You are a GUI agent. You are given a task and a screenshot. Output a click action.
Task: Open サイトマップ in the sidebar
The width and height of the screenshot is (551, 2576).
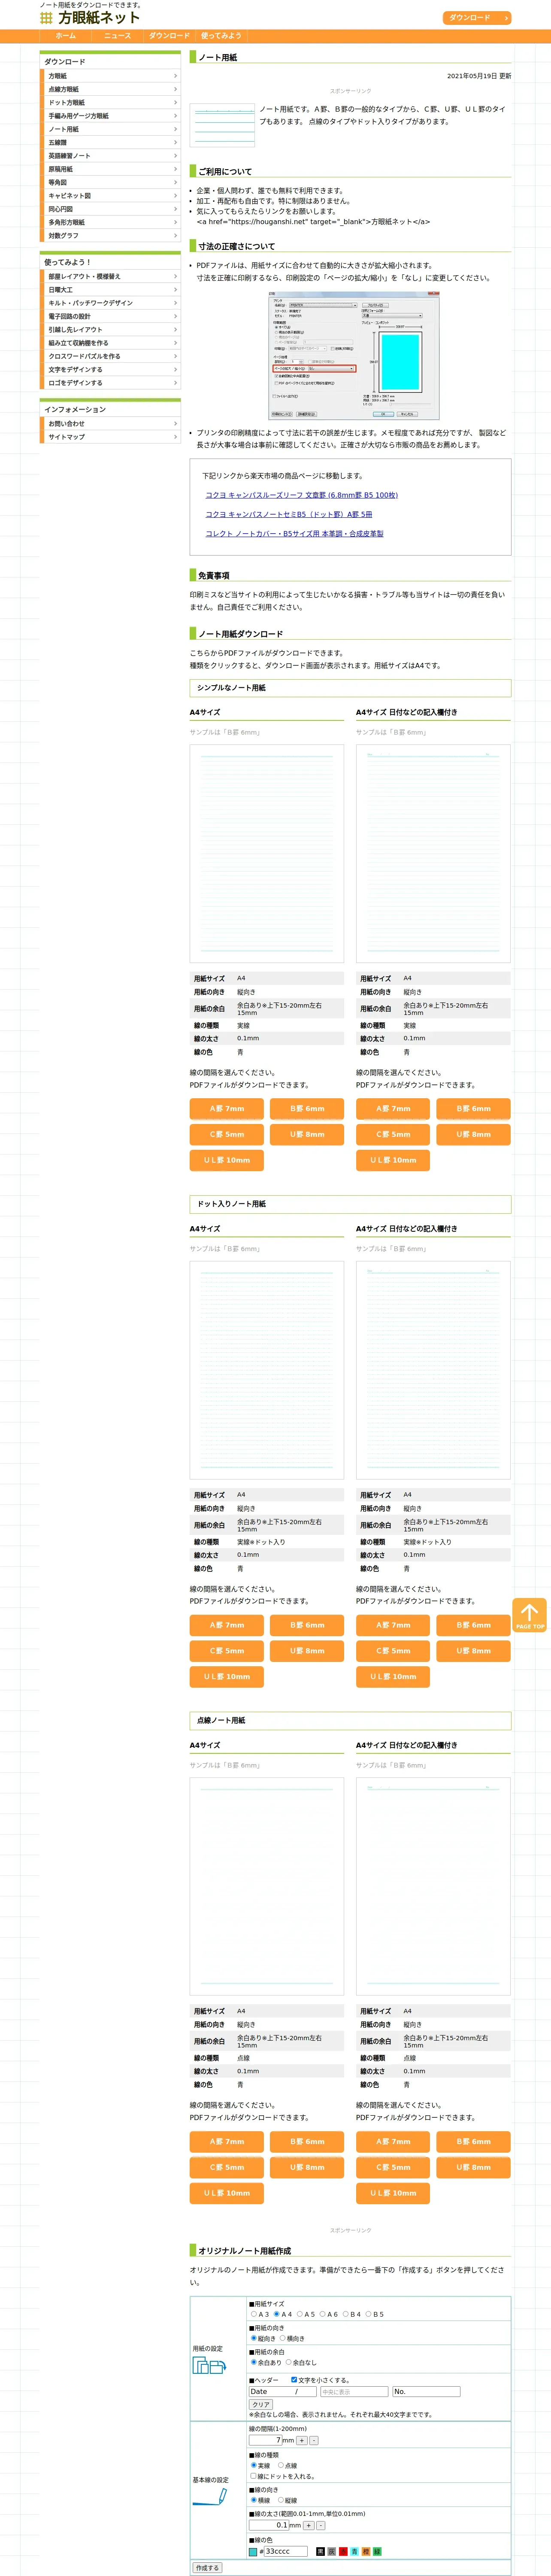point(110,437)
